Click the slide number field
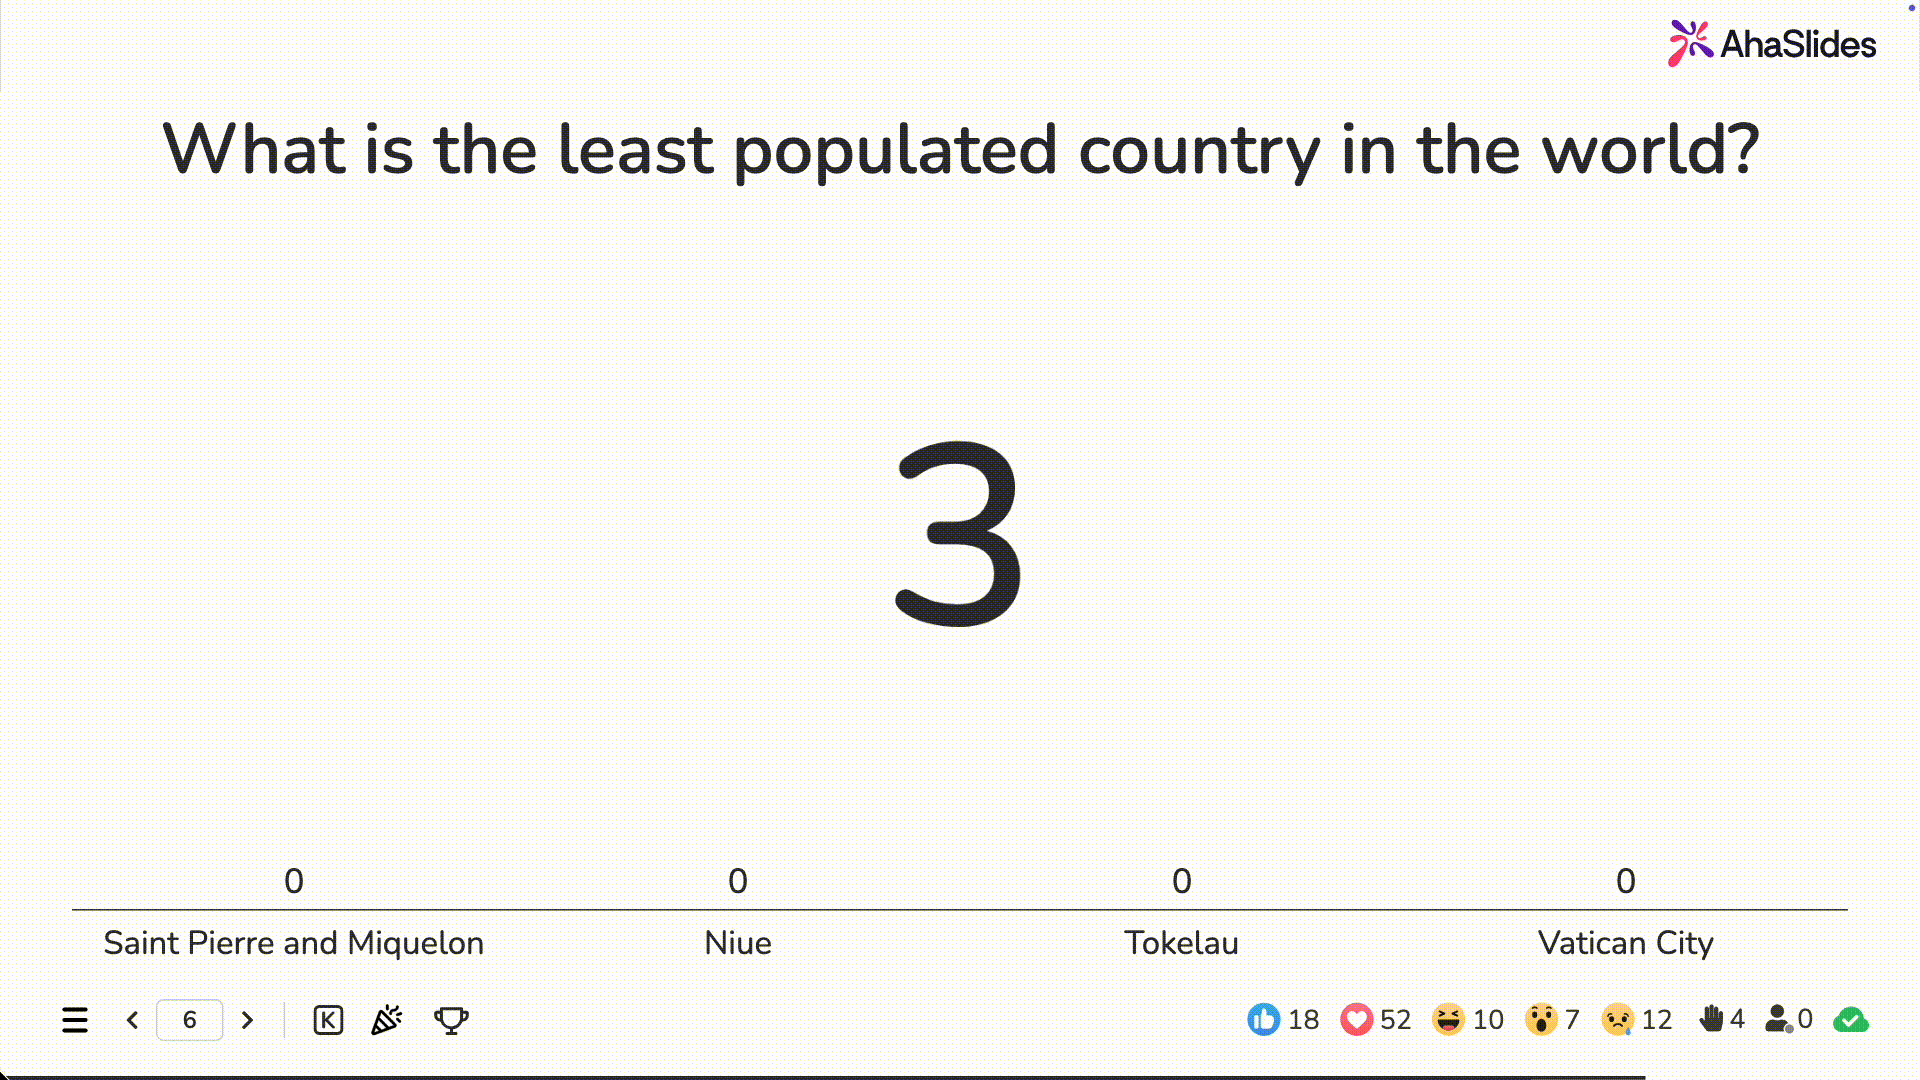Screen dimensions: 1920x1080 189,1020
